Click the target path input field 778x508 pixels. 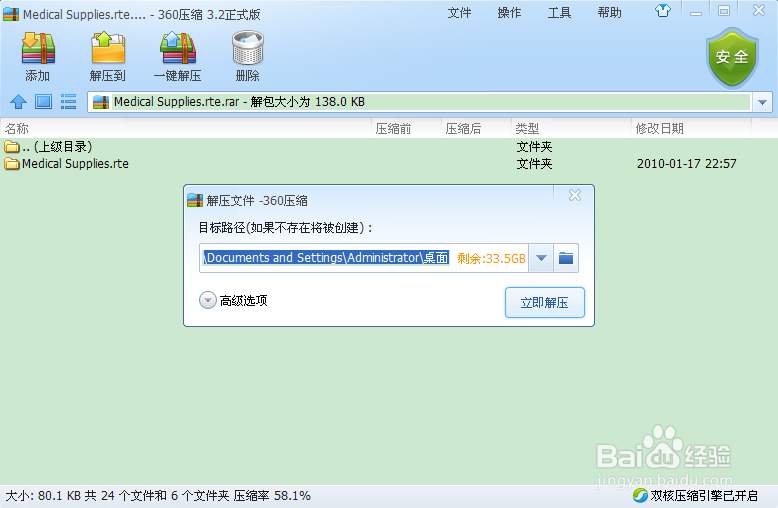pyautogui.click(x=364, y=258)
